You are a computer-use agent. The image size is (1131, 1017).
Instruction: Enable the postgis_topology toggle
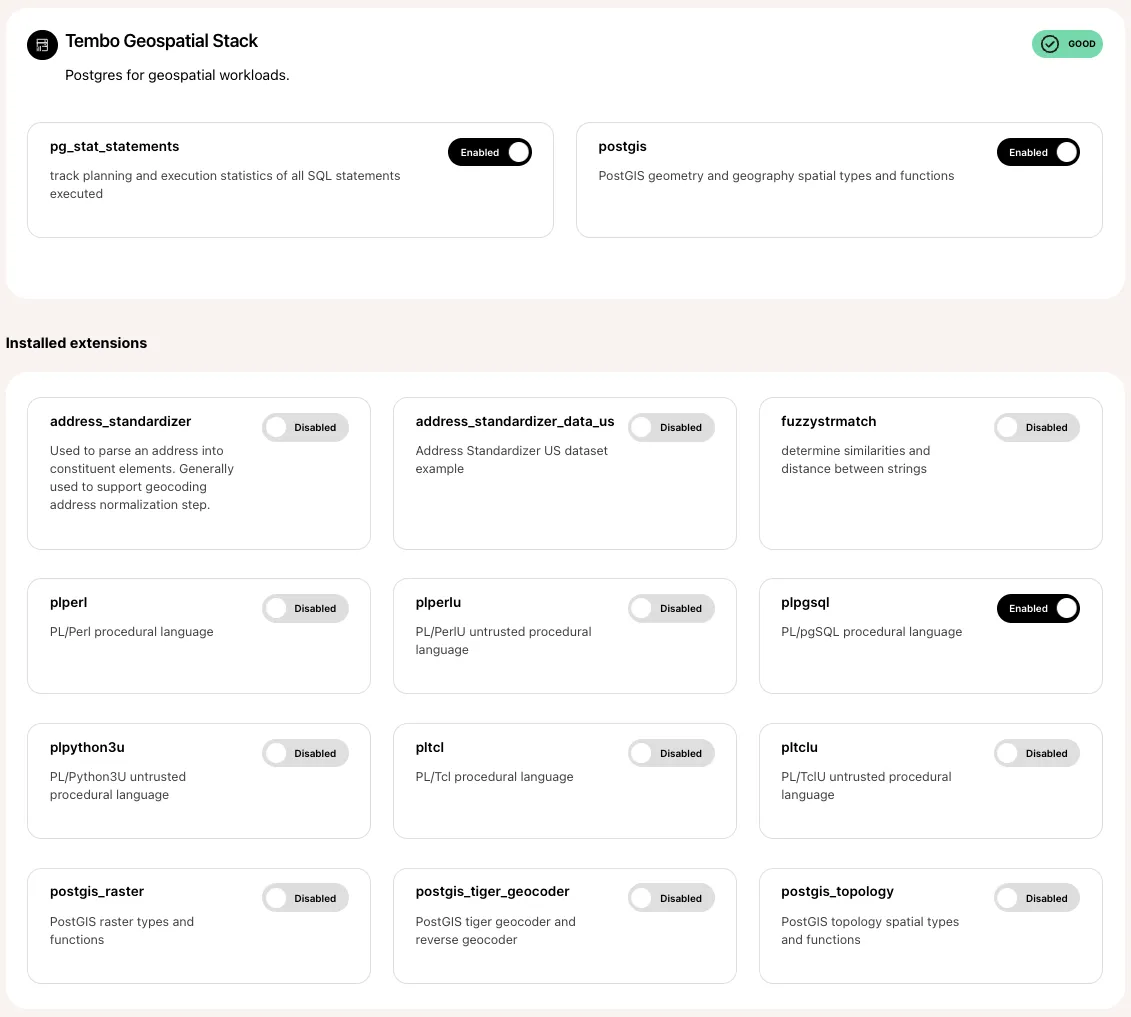1037,898
